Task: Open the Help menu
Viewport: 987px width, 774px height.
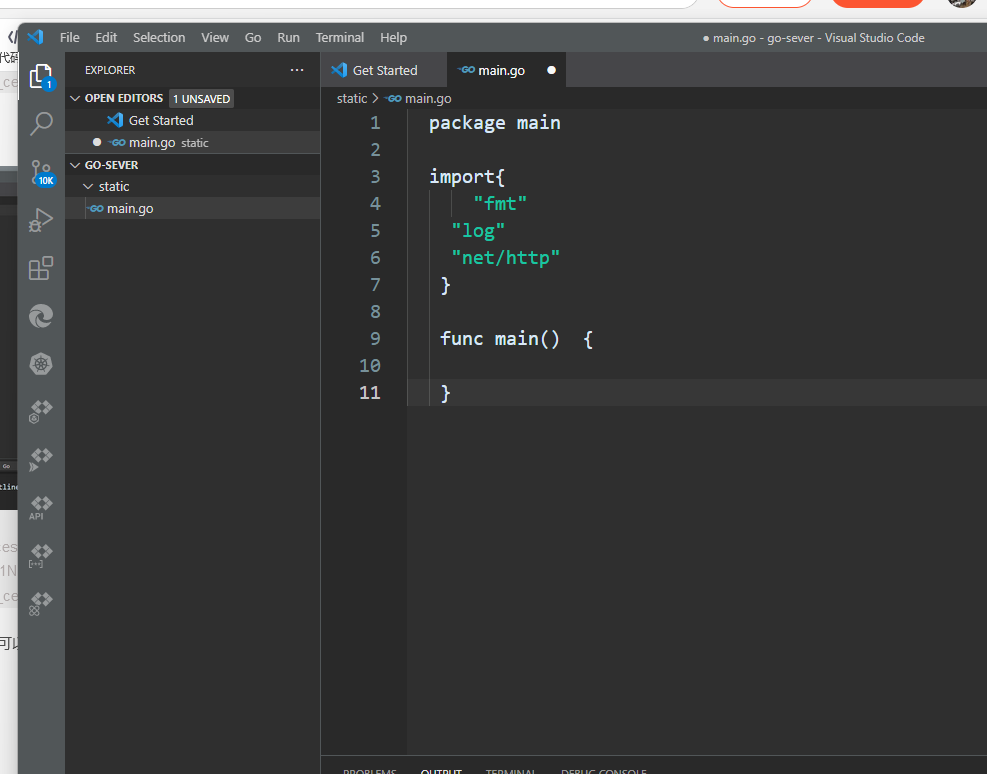Action: (x=393, y=37)
